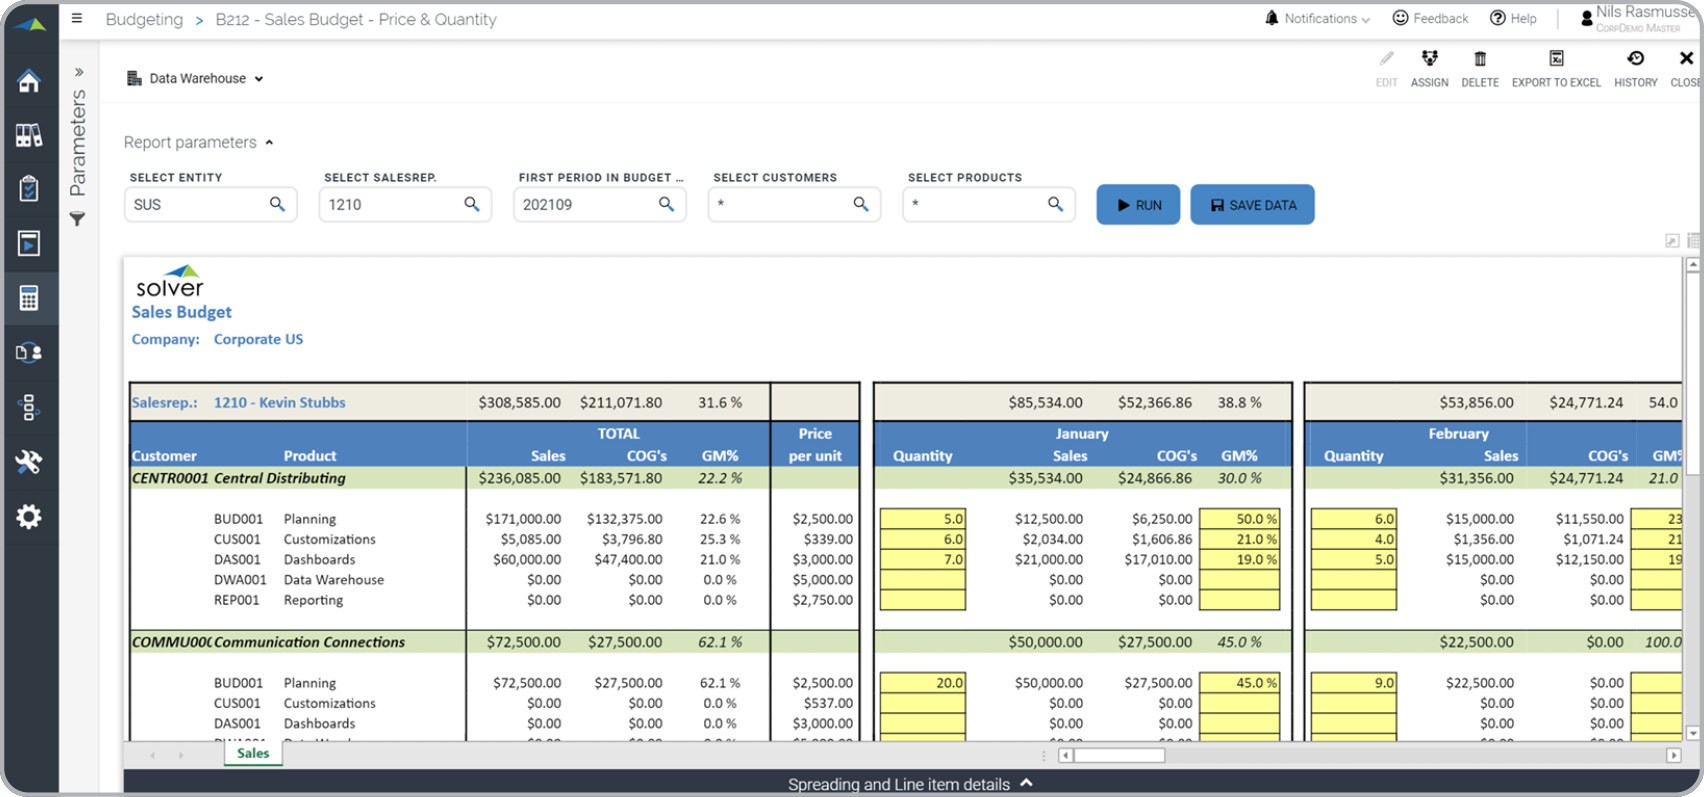
Task: Search icon in Select Entity field
Action: click(277, 204)
